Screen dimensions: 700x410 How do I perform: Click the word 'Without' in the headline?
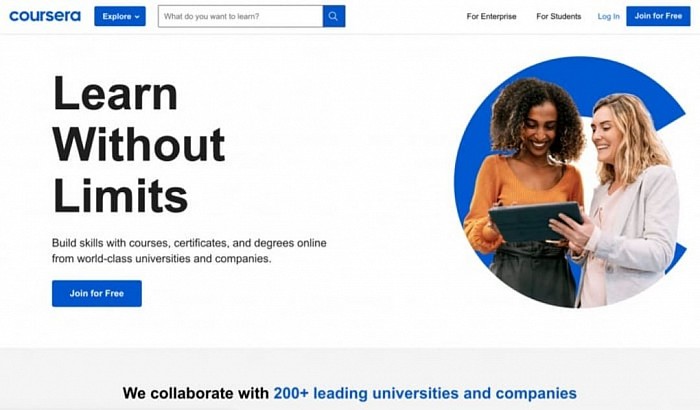click(x=139, y=144)
